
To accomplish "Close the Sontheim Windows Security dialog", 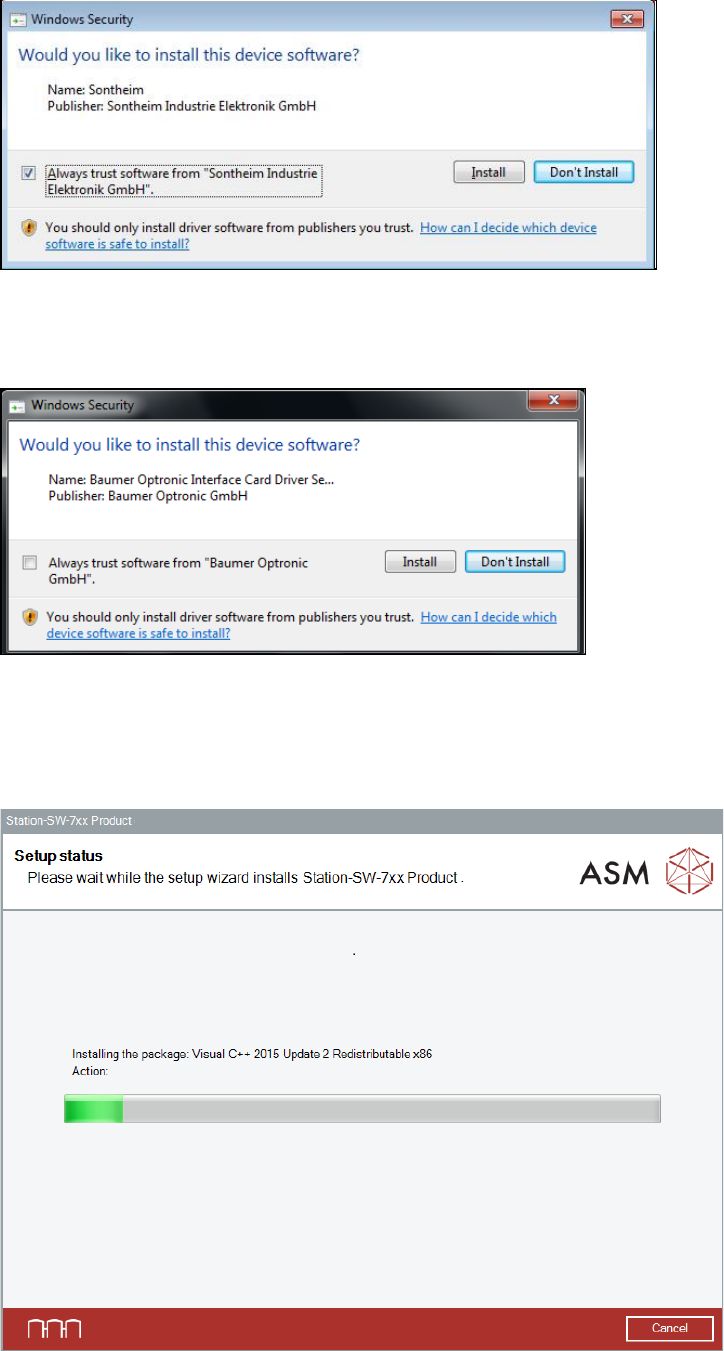I will [627, 18].
